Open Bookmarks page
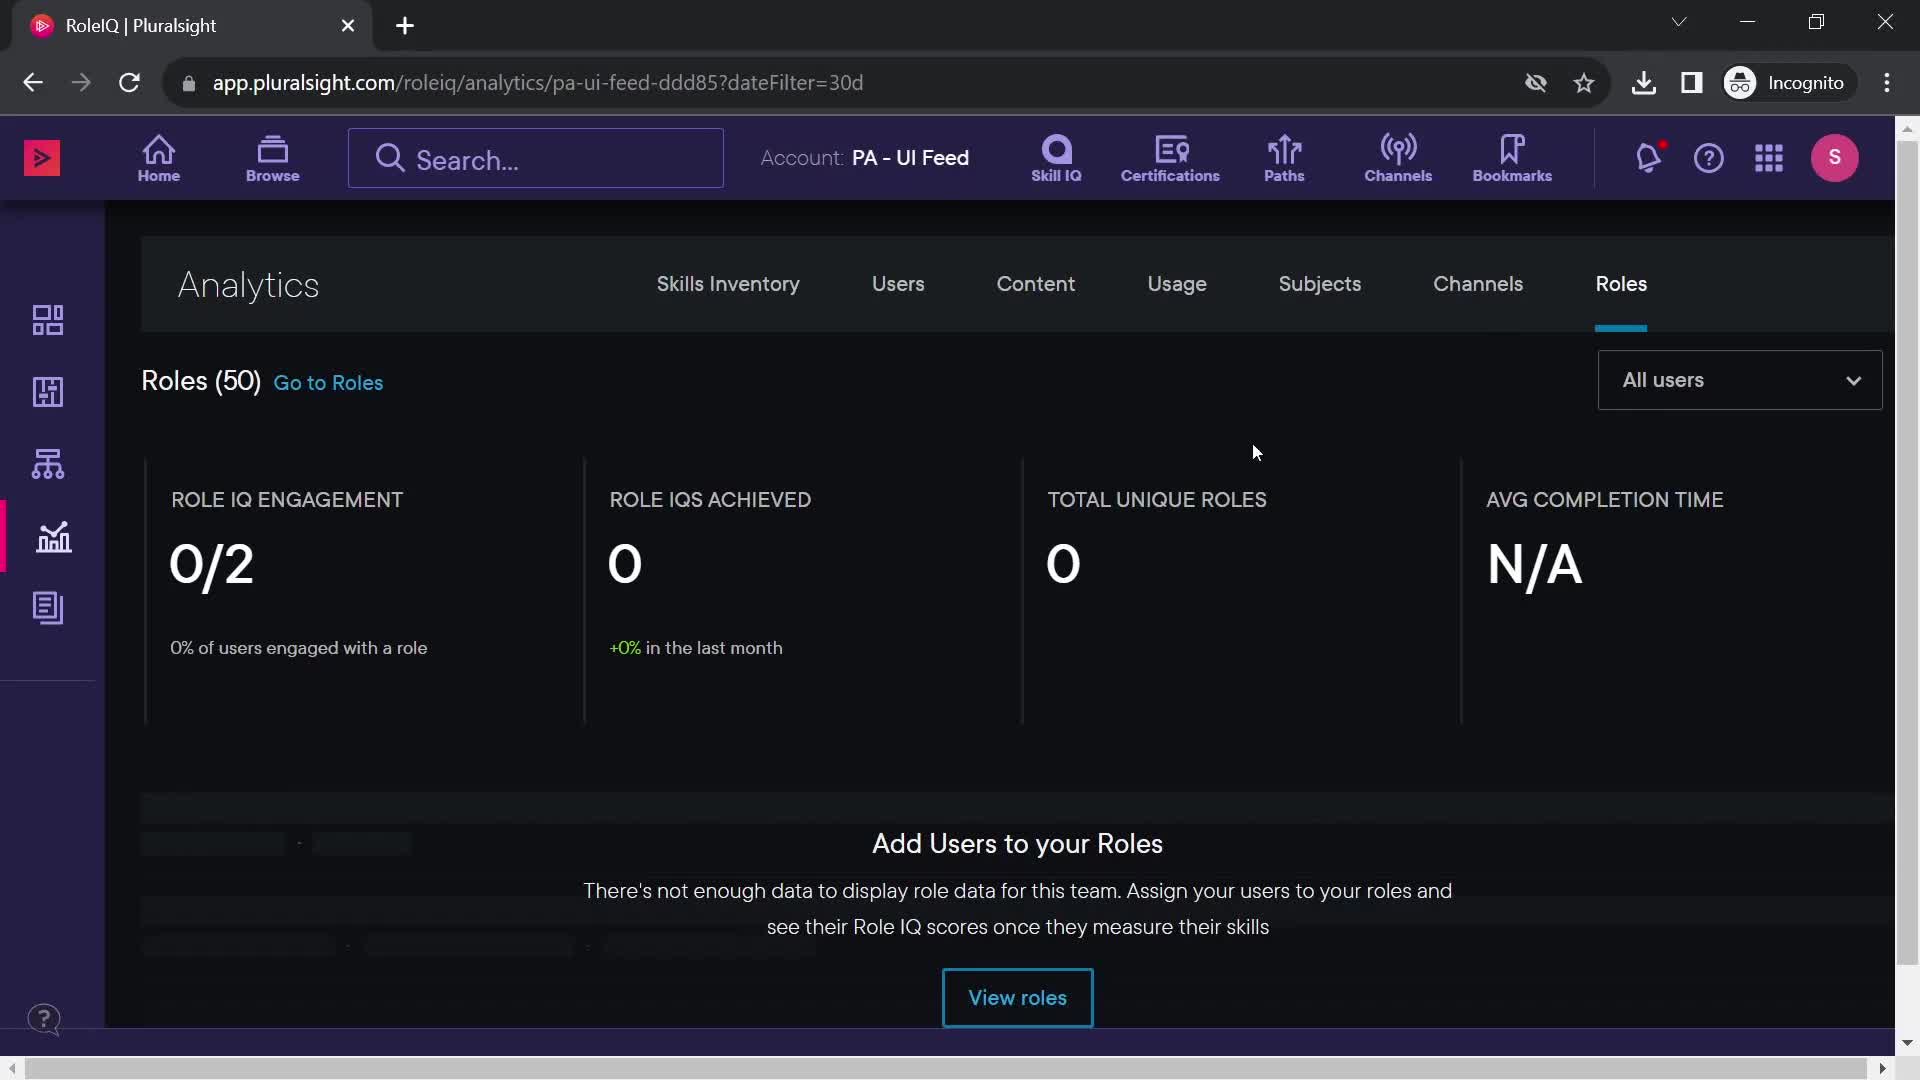The height and width of the screenshot is (1080, 1920). tap(1512, 158)
